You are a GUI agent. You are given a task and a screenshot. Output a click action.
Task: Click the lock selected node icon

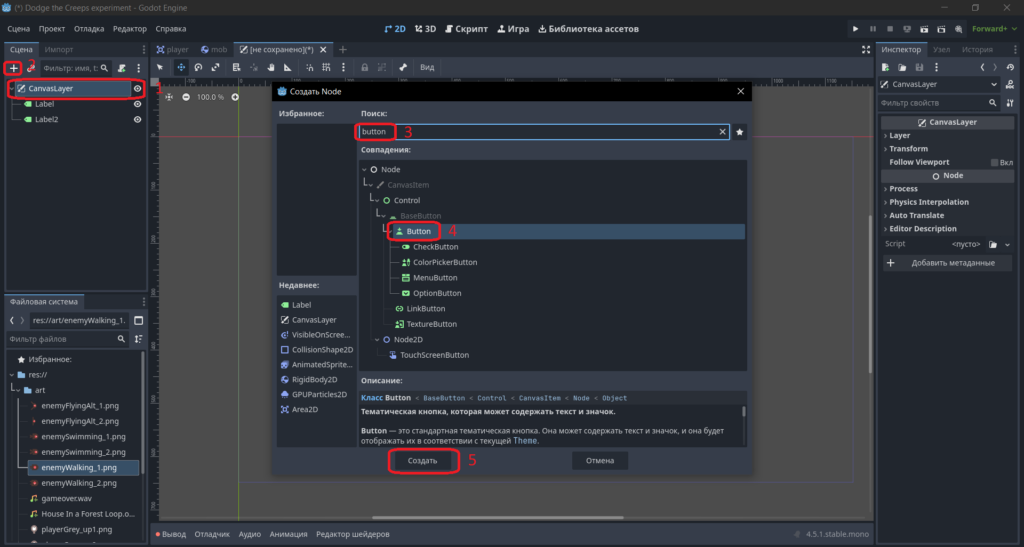point(364,67)
